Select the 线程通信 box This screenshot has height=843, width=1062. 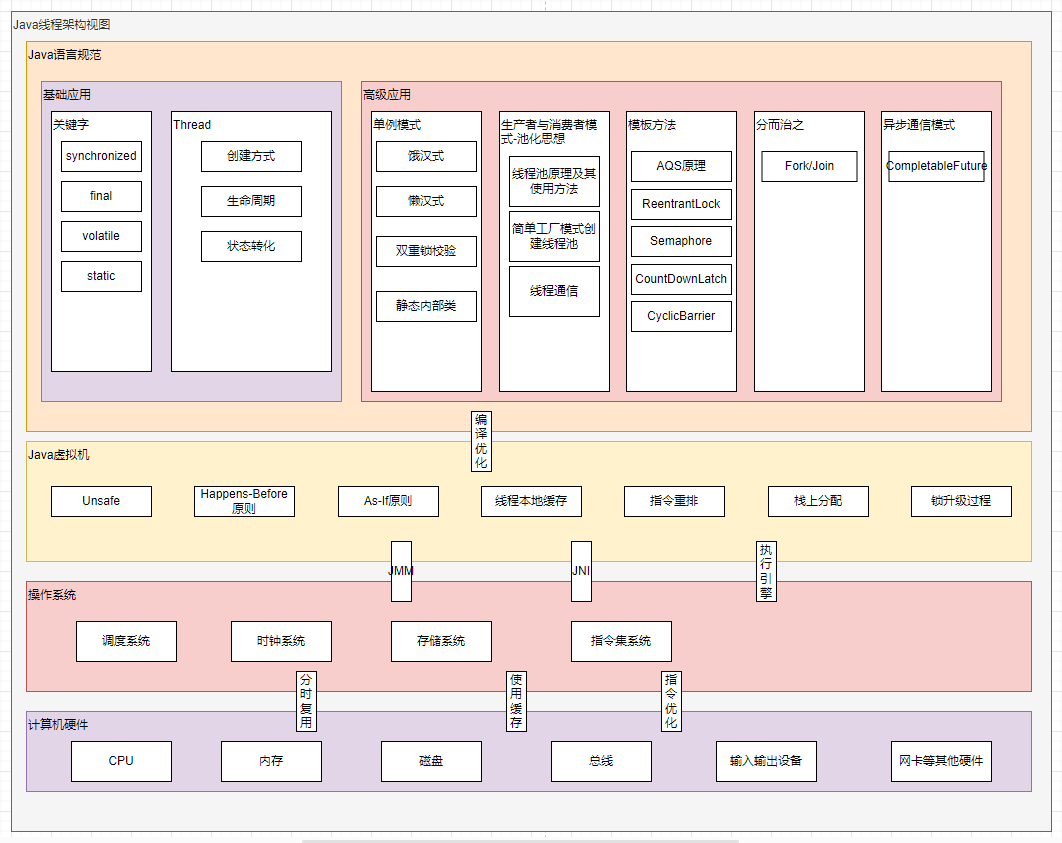pyautogui.click(x=554, y=291)
